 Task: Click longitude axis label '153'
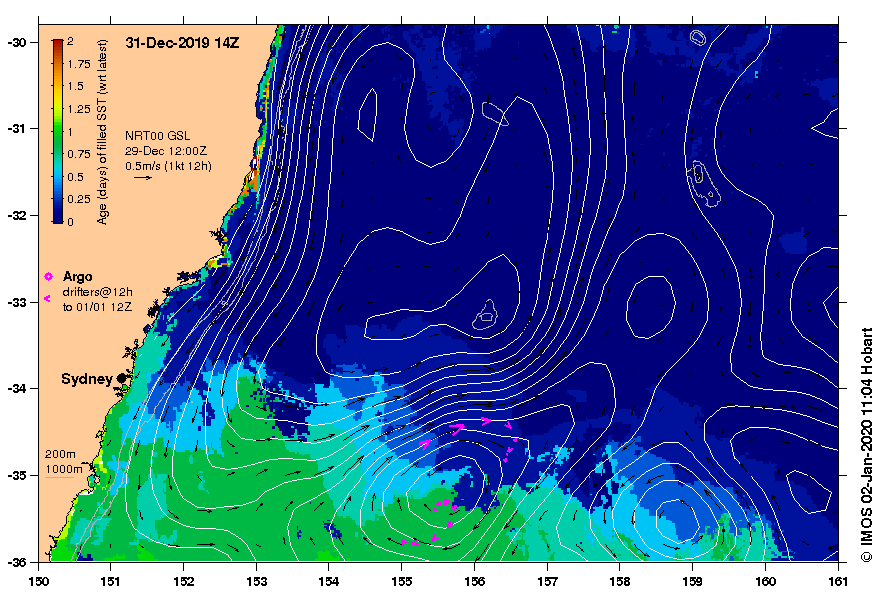(256, 581)
